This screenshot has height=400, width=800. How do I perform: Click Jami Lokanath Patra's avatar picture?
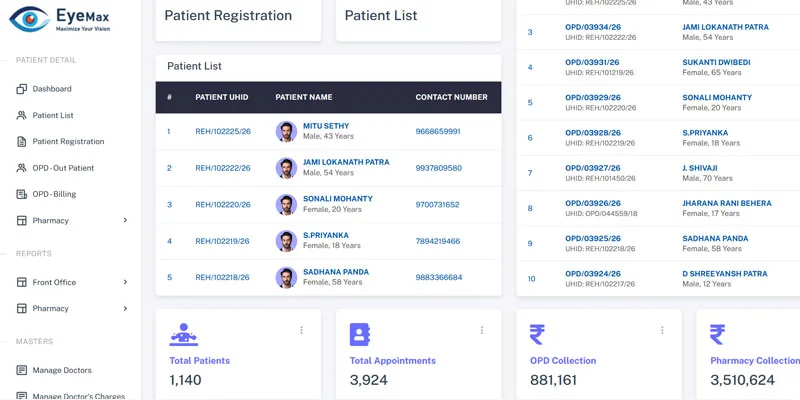(x=286, y=168)
